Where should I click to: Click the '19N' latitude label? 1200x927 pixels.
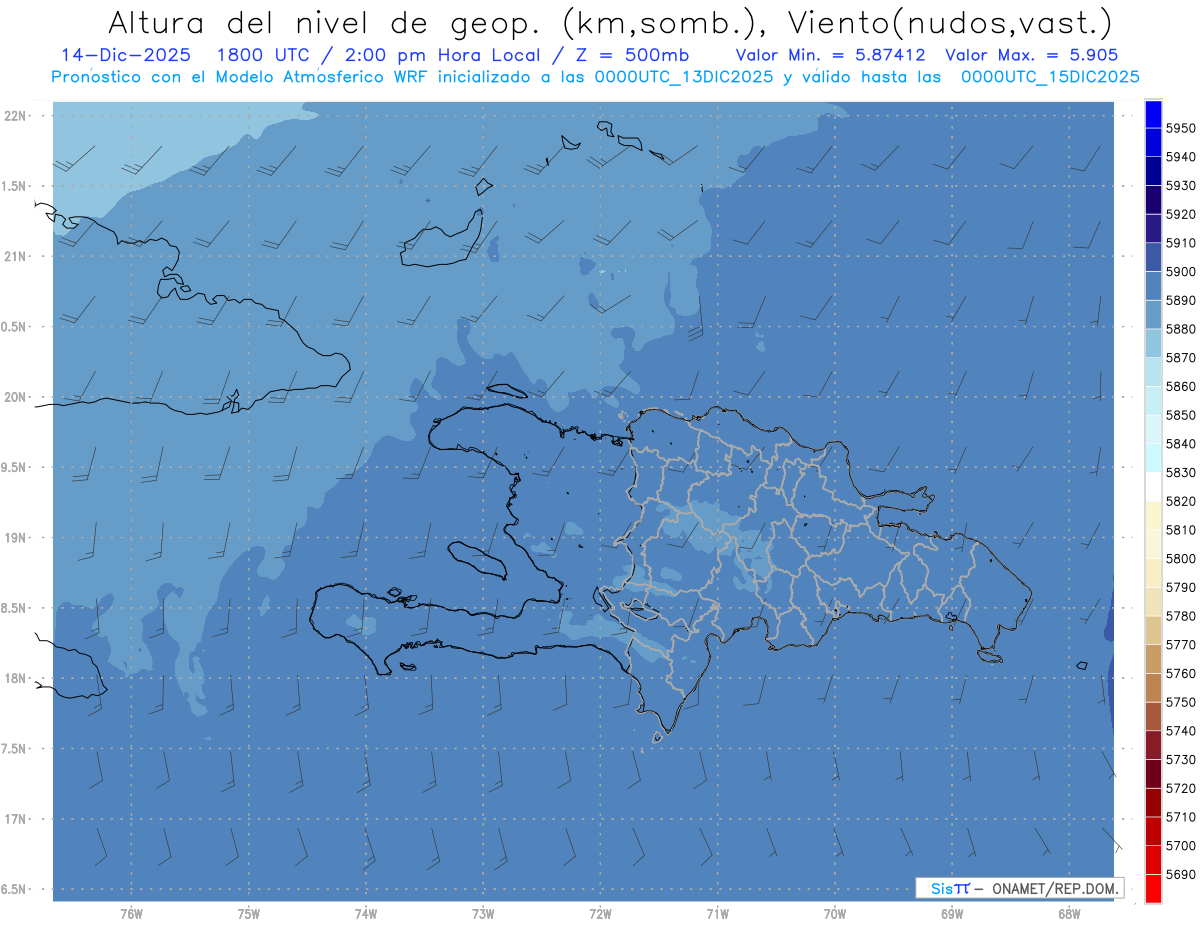coord(16,538)
